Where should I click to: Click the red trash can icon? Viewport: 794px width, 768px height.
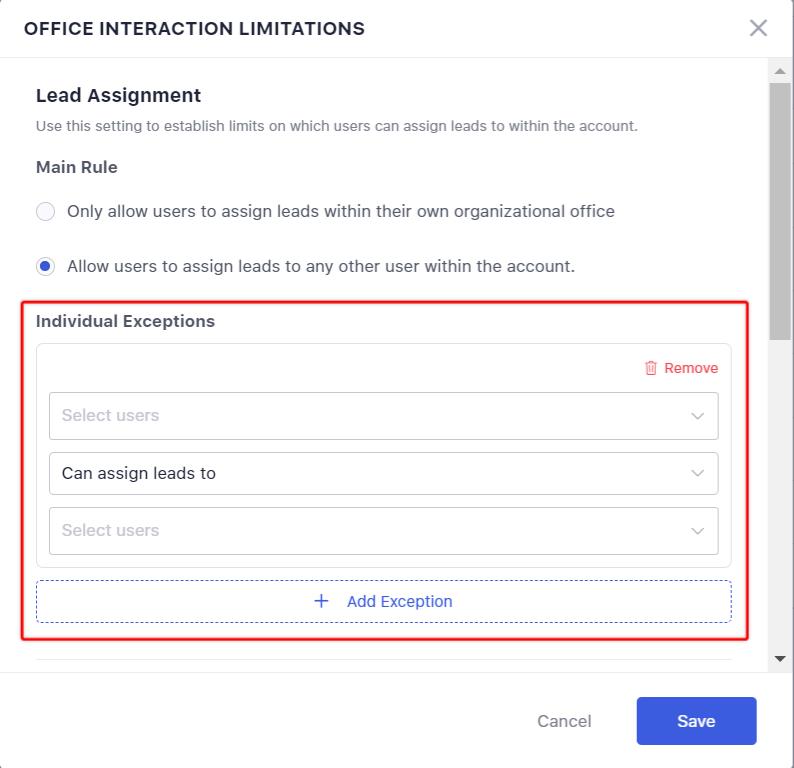(651, 368)
